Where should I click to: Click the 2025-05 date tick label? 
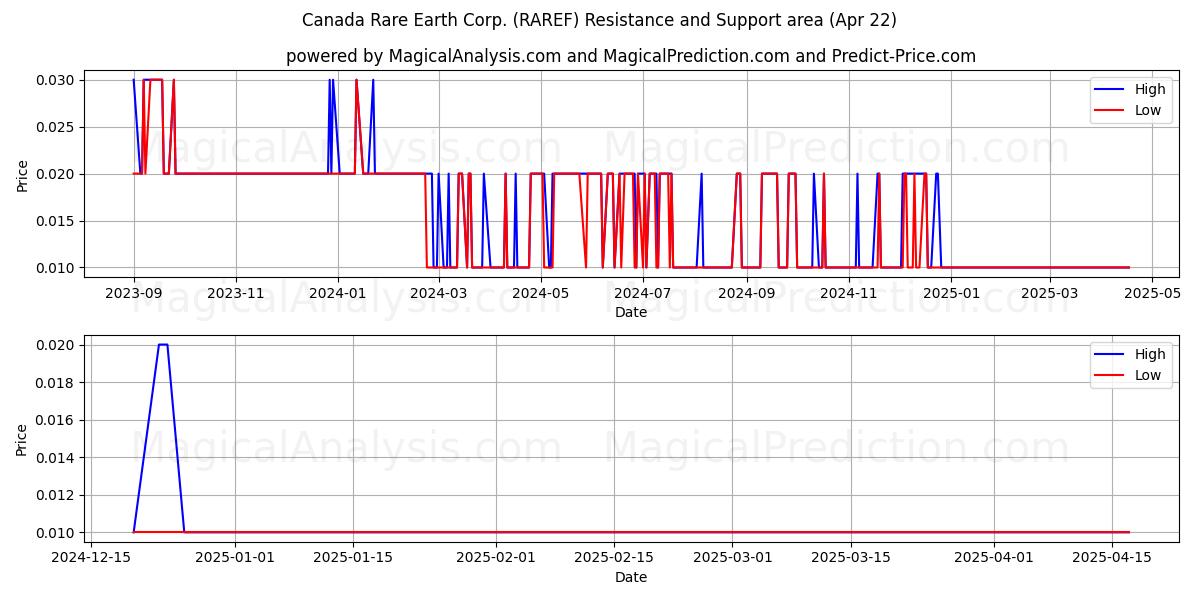coord(1152,293)
